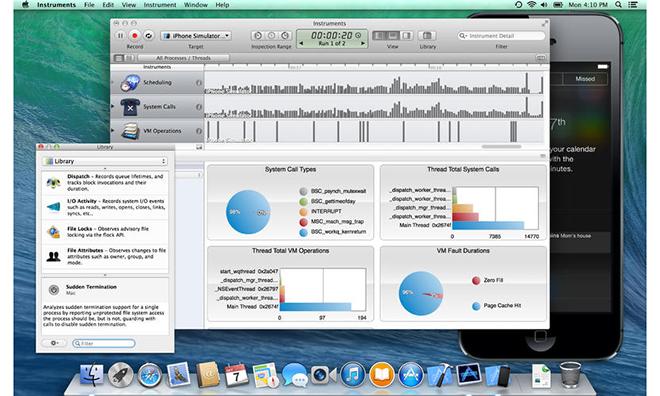
Task: Select the Dispatch instrument in Library
Action: tap(105, 183)
